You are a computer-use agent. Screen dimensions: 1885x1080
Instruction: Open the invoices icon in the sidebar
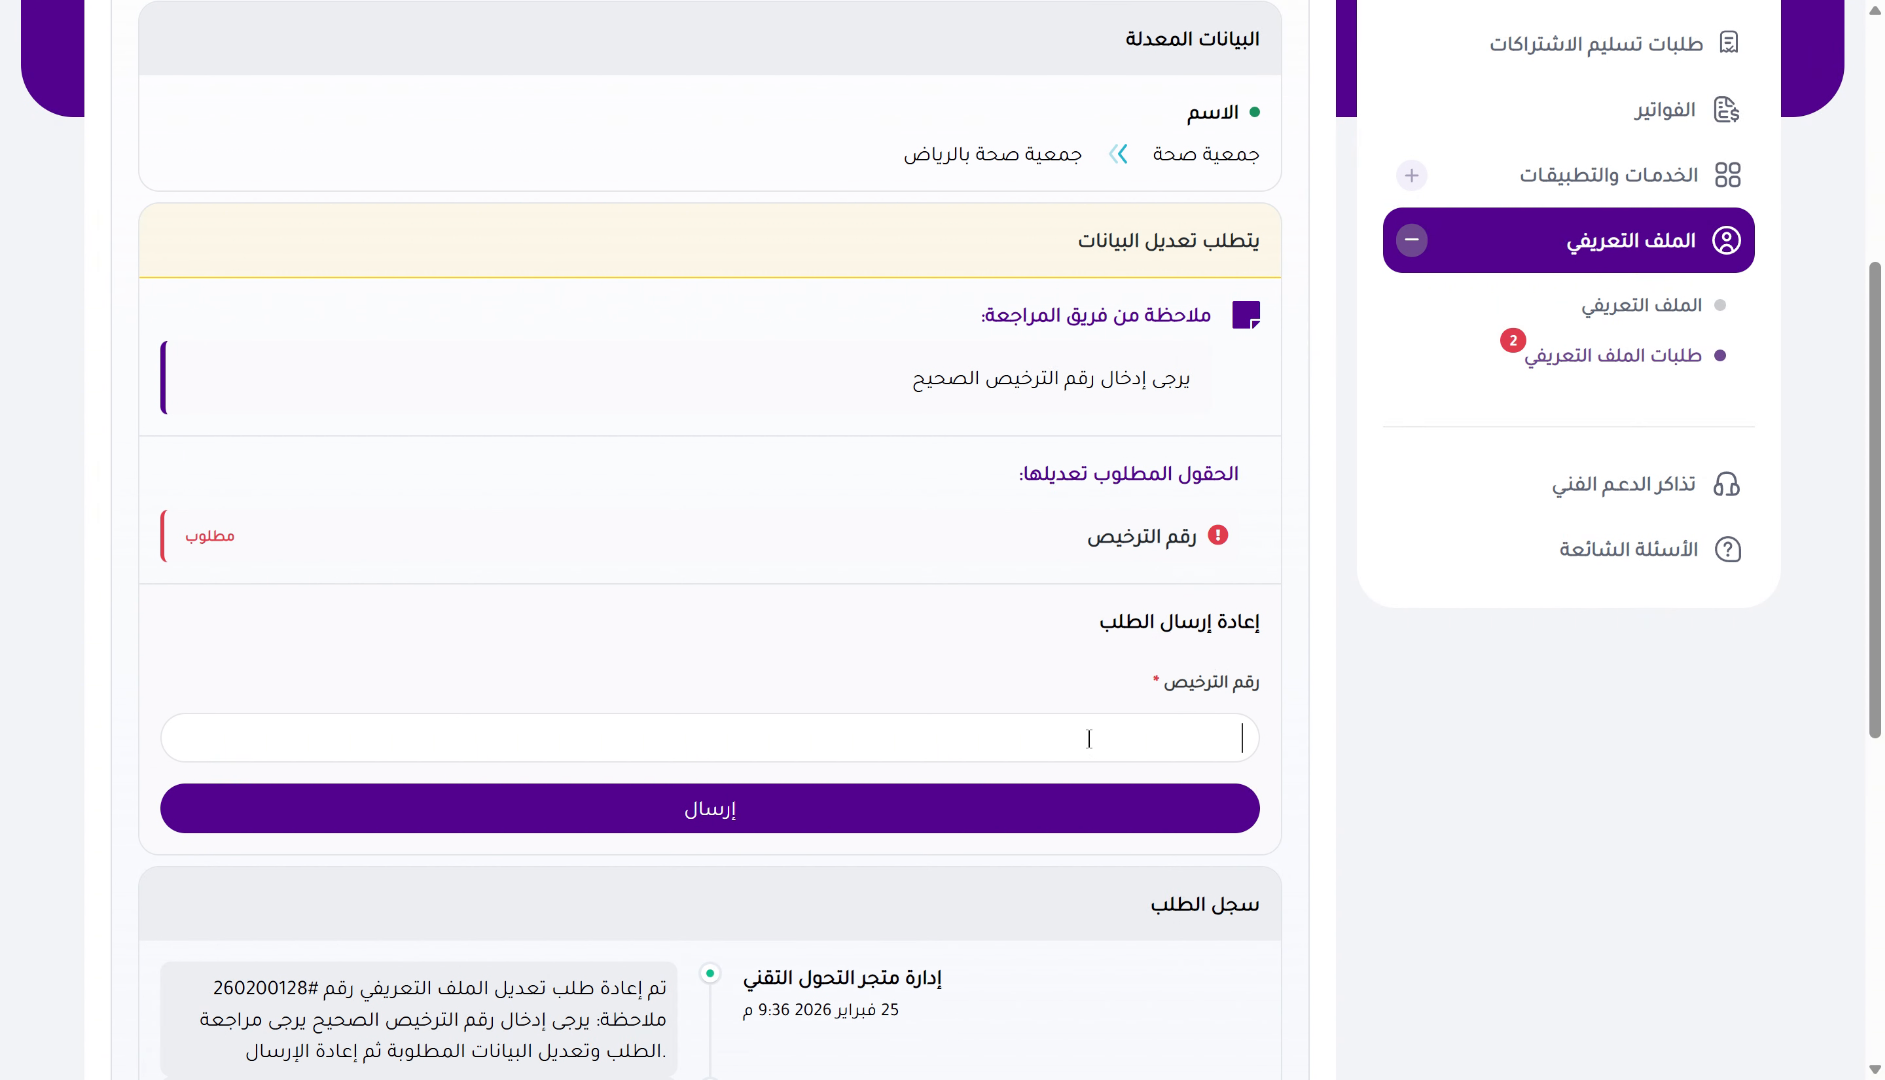coord(1727,110)
